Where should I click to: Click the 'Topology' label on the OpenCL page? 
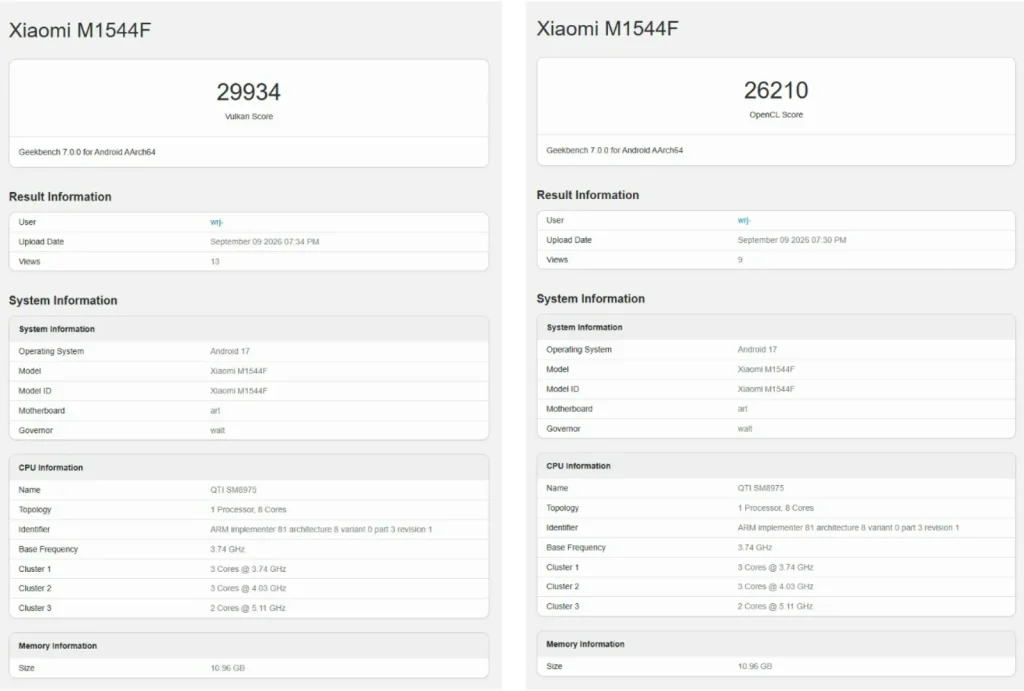tap(562, 507)
